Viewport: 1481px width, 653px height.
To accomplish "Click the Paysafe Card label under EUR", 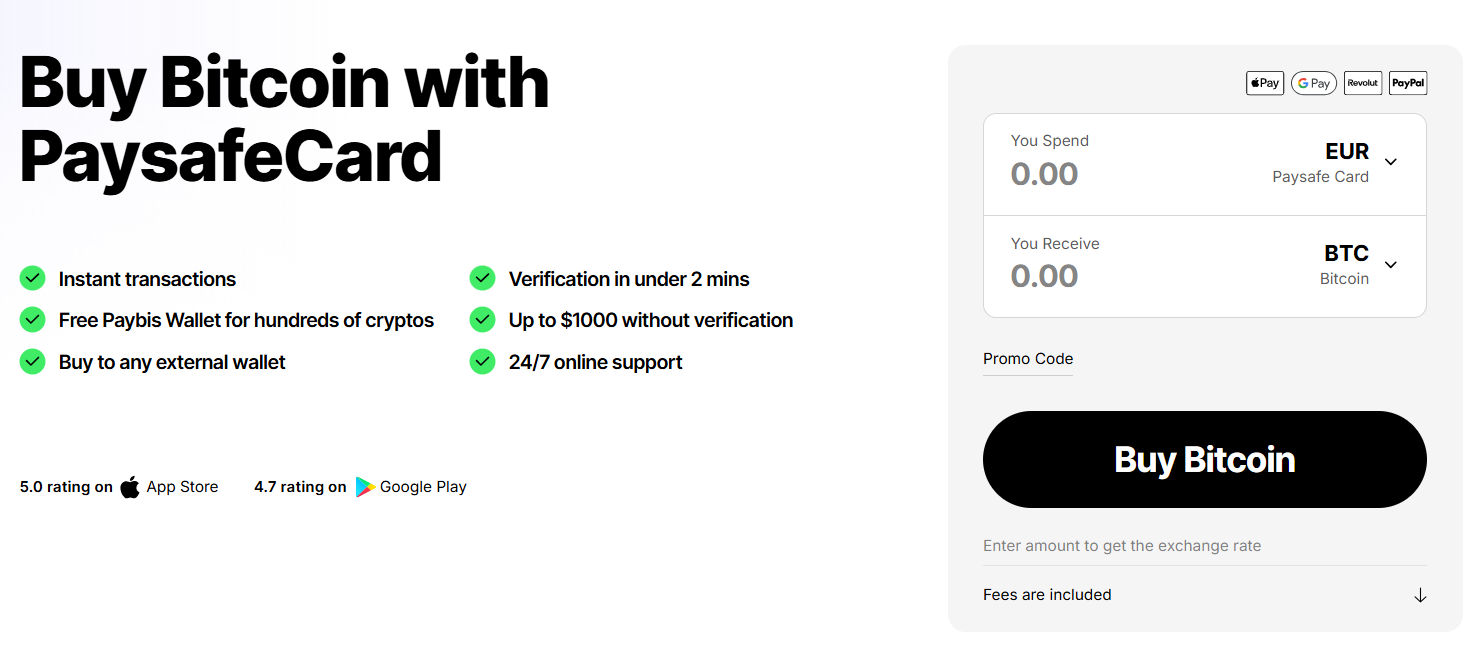I will (x=1320, y=176).
